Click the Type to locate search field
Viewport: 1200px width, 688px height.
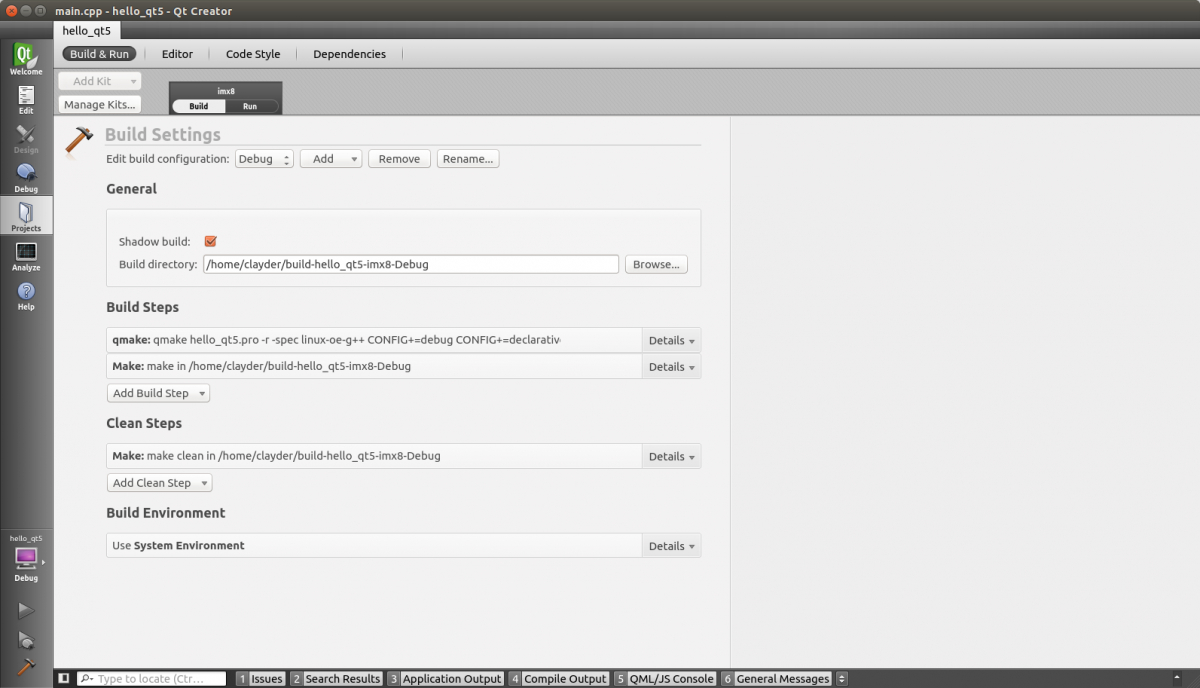150,678
